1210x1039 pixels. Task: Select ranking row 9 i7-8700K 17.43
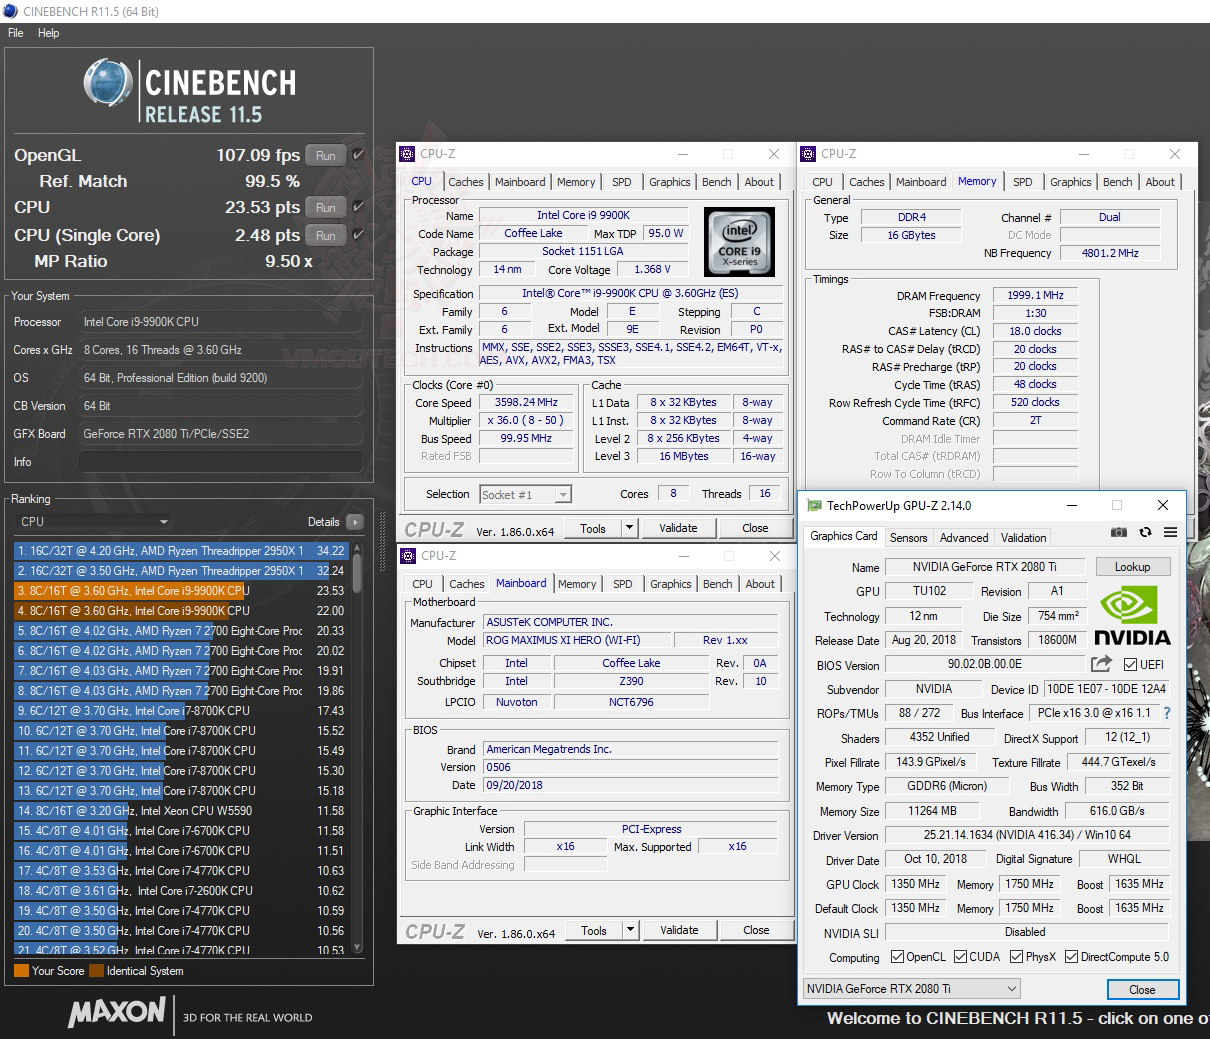pos(181,711)
